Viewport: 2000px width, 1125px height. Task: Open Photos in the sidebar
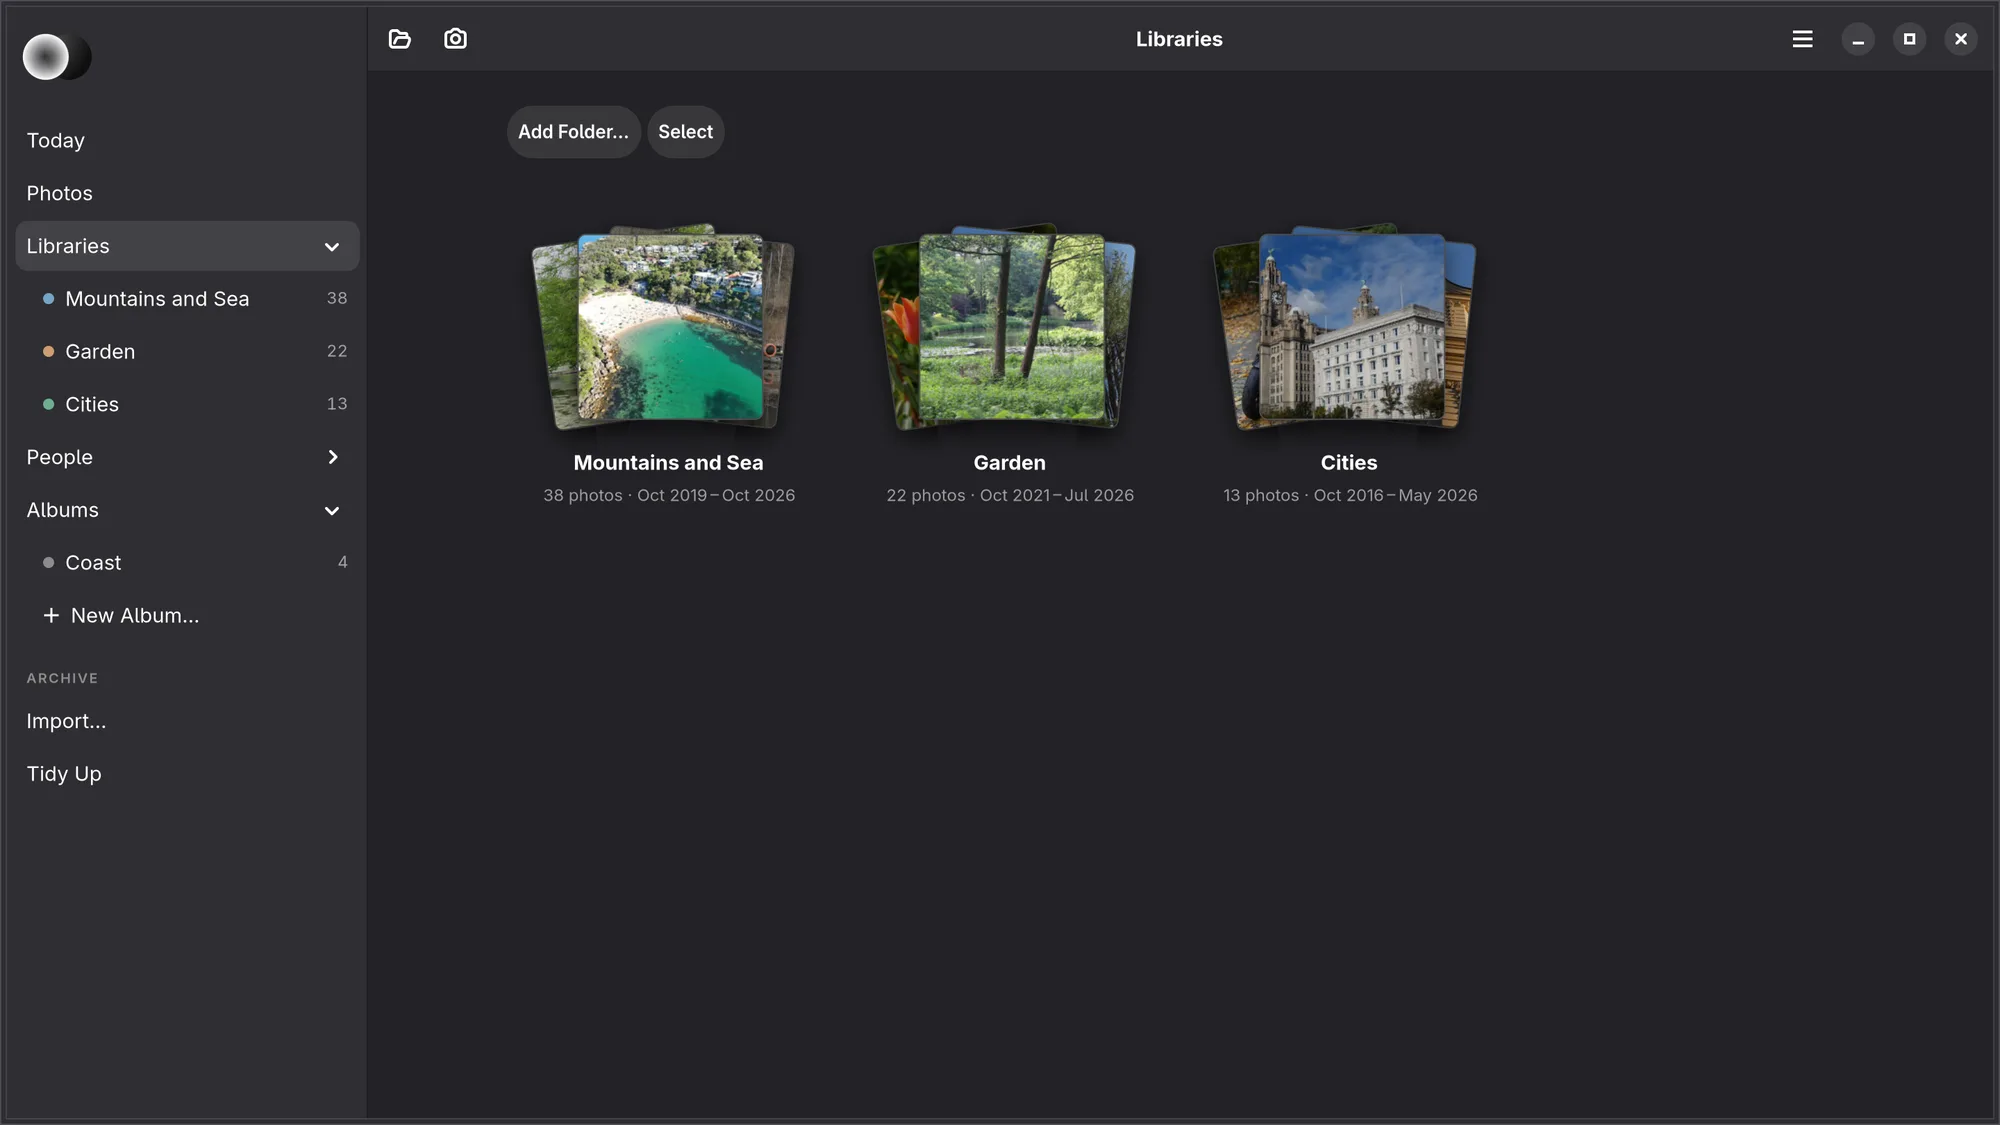187,193
